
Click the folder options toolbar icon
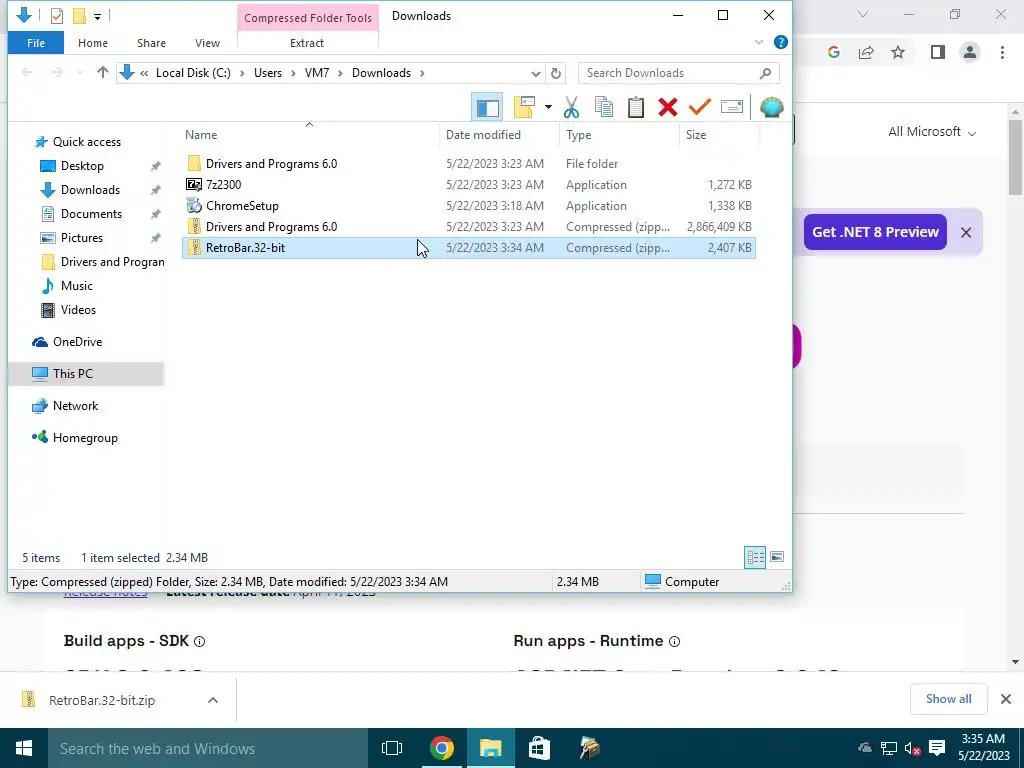click(x=524, y=107)
